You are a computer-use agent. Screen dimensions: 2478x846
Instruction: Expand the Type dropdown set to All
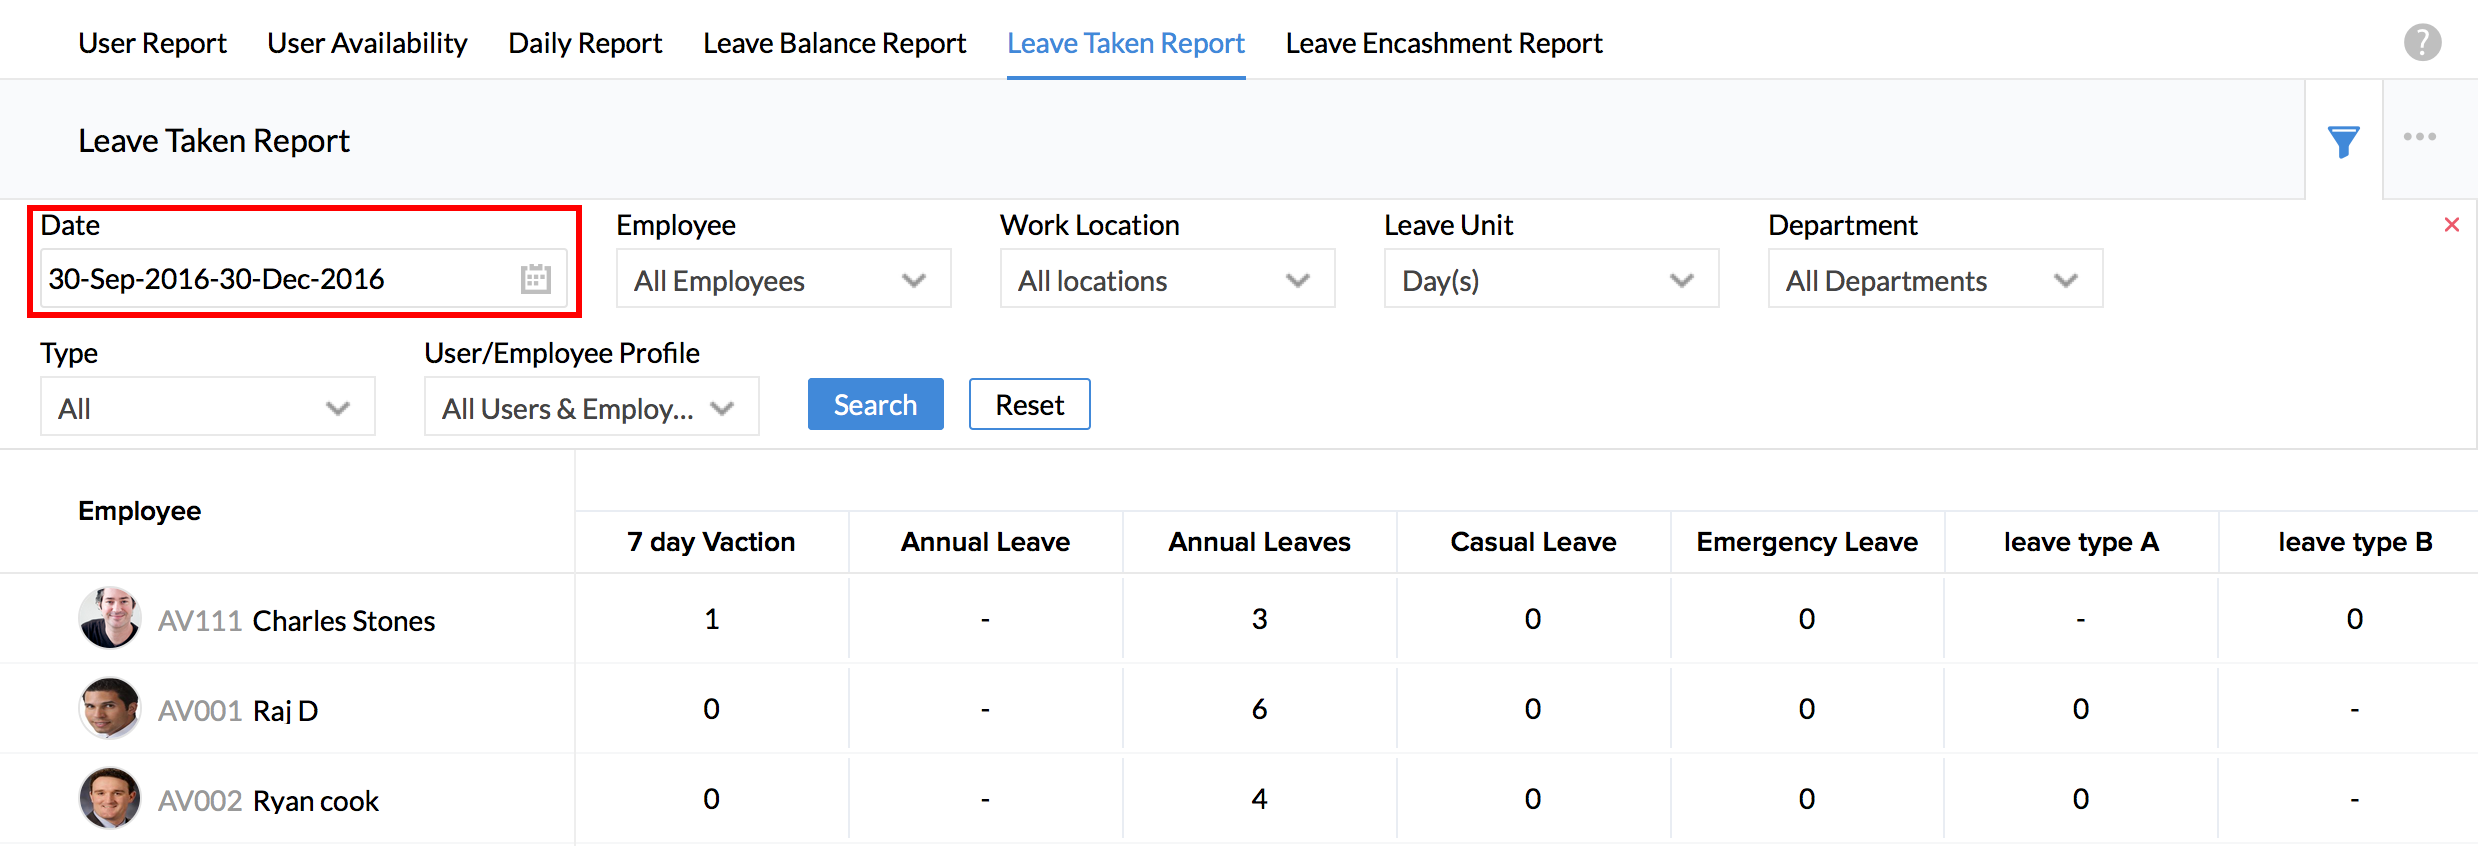[x=207, y=408]
